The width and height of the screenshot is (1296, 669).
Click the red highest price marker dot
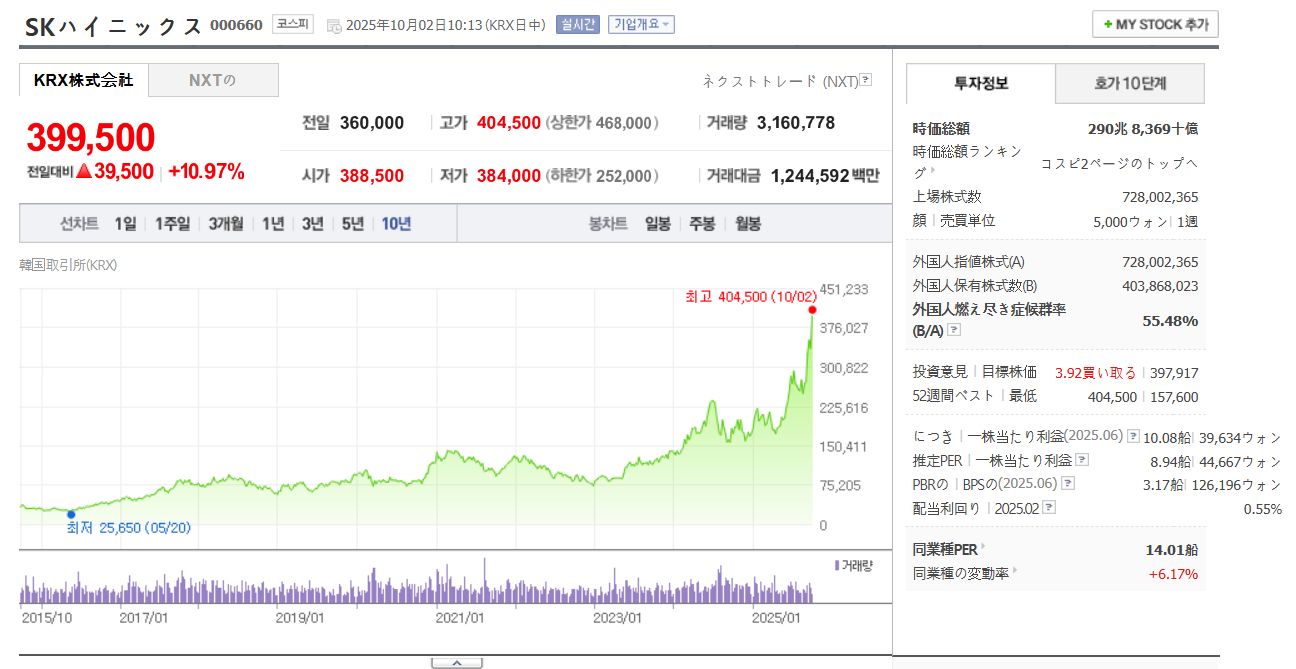[812, 310]
